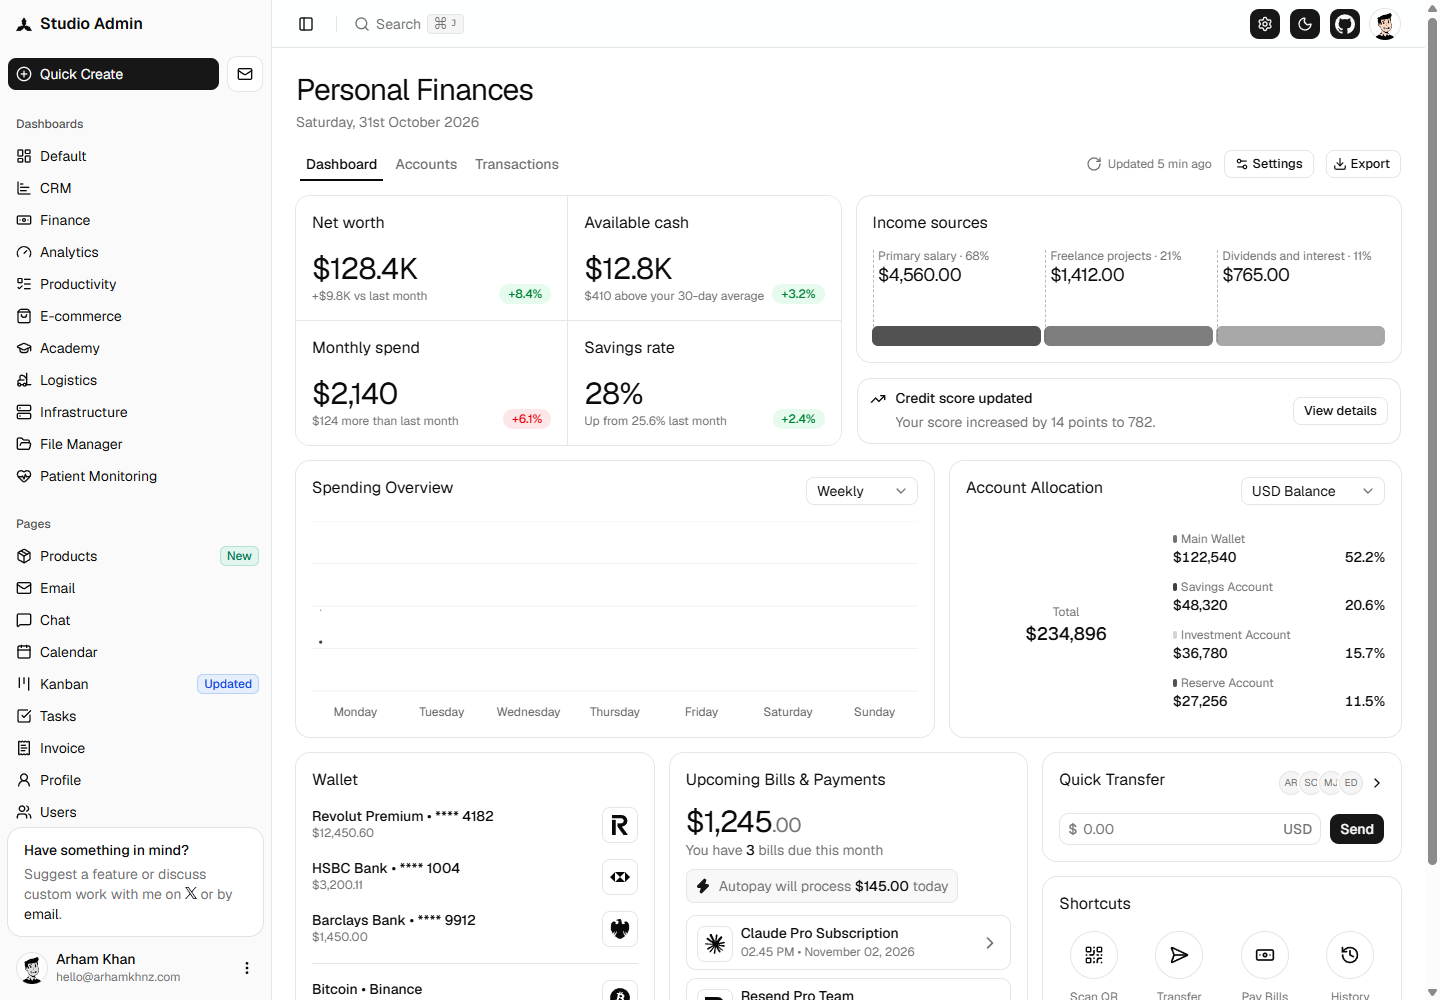The width and height of the screenshot is (1440, 1000).
Task: Open the user avatar in top bar
Action: 1385,24
